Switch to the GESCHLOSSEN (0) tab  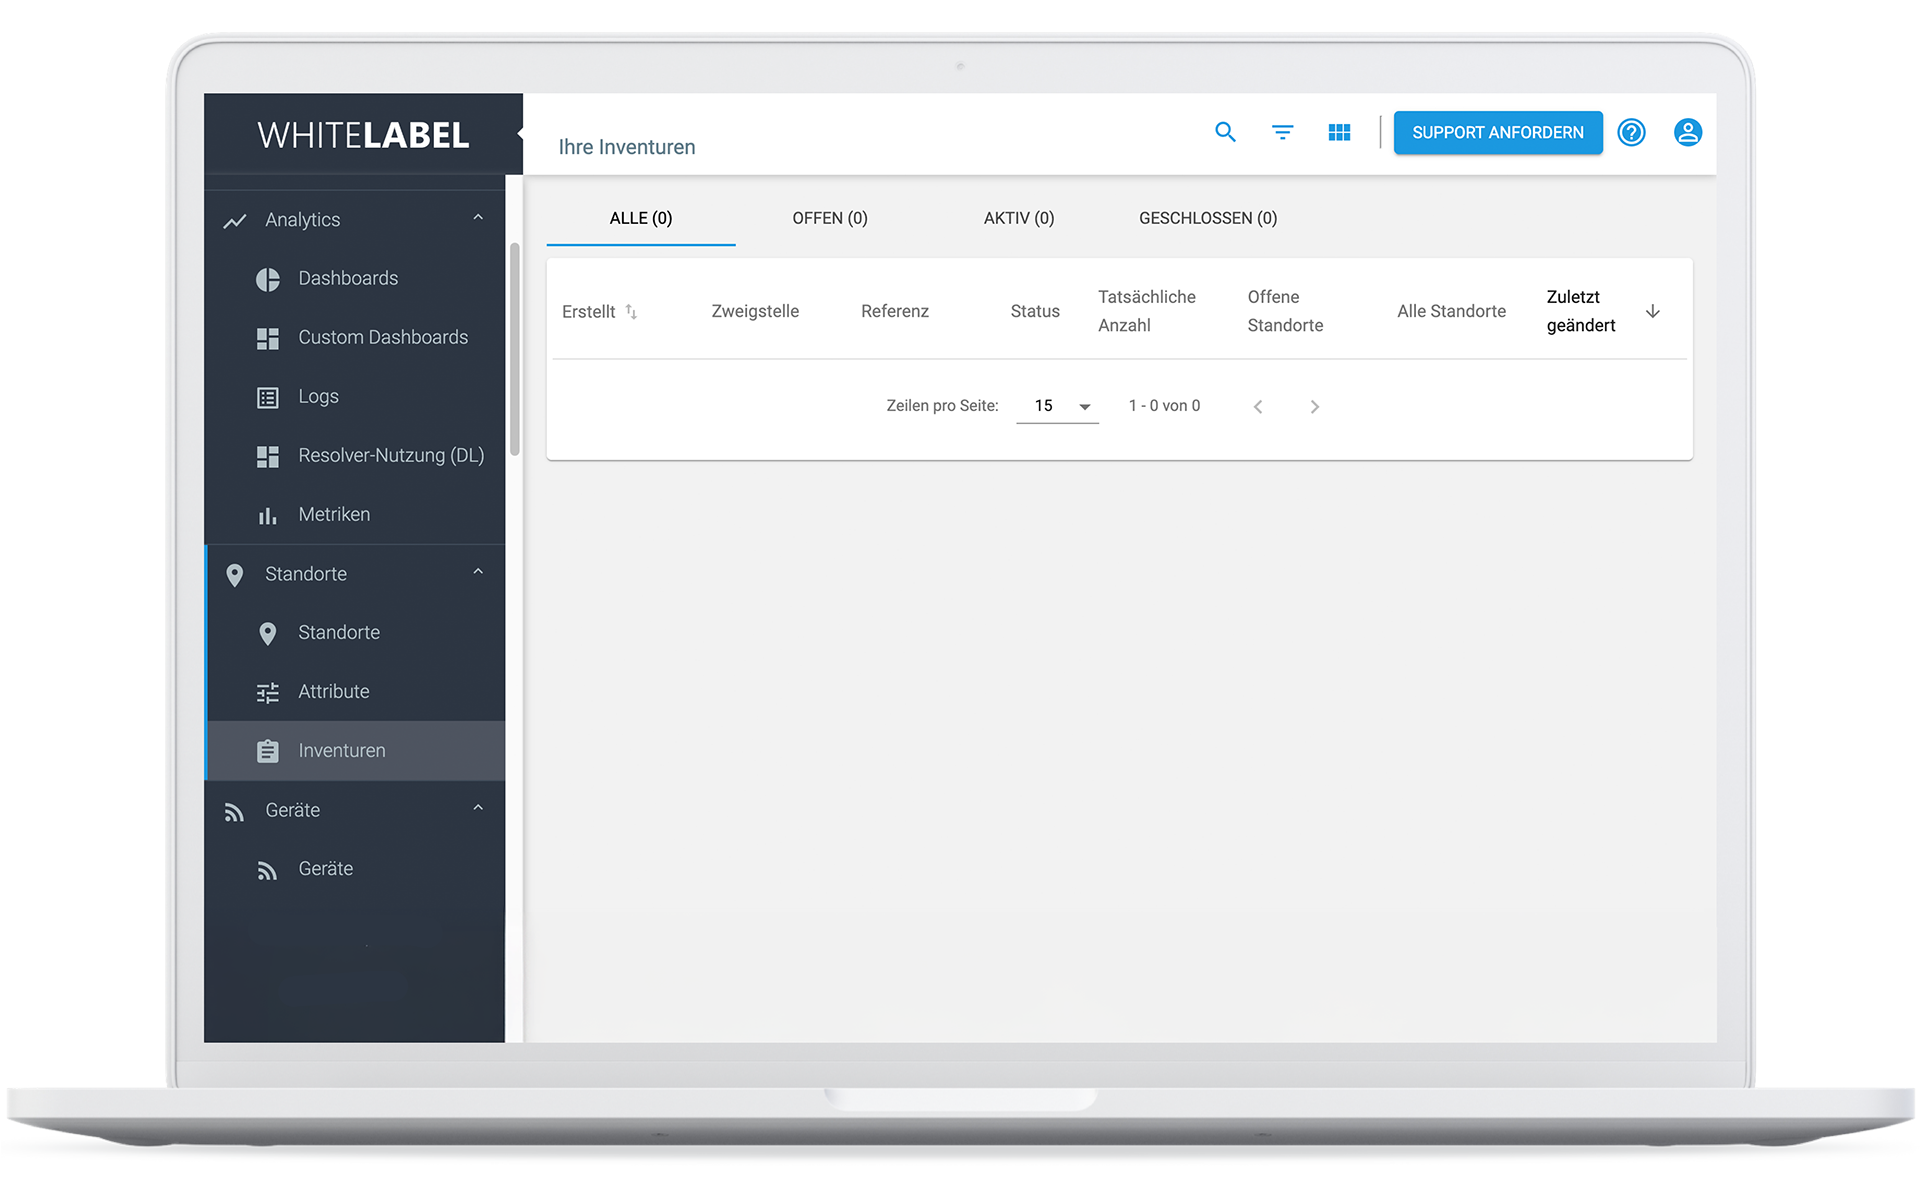pyautogui.click(x=1208, y=218)
